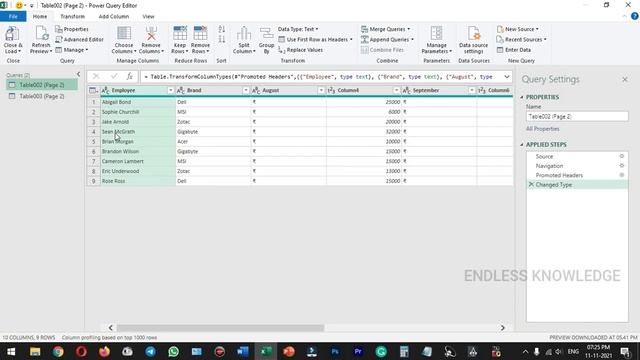Viewport: 640px width, 360px height.
Task: Click the formula bar text
Action: (x=321, y=77)
